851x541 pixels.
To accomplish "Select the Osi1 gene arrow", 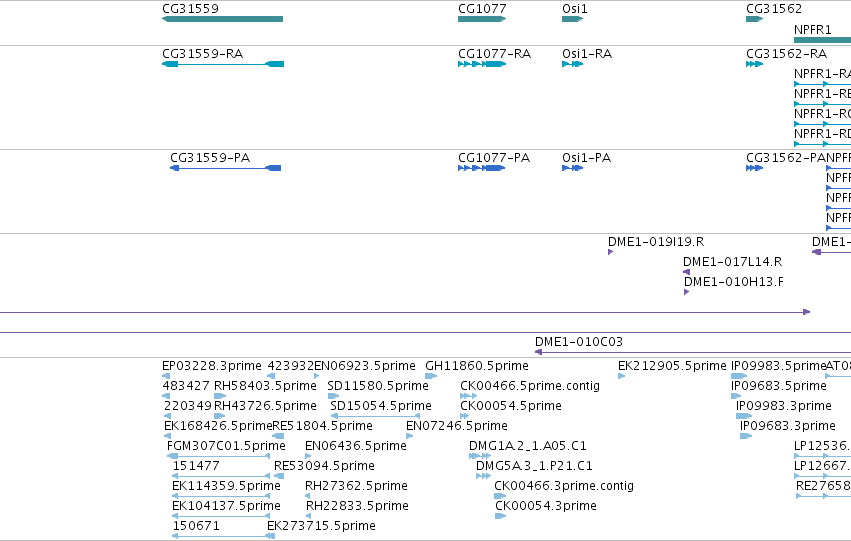I will (x=573, y=19).
